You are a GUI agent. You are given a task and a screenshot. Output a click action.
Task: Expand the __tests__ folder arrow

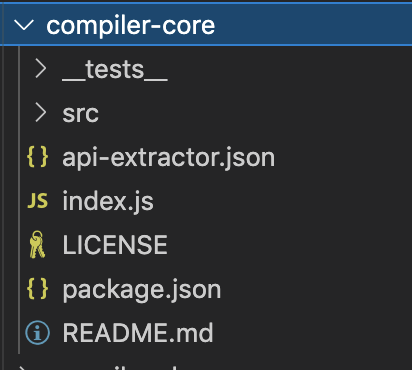click(40, 69)
